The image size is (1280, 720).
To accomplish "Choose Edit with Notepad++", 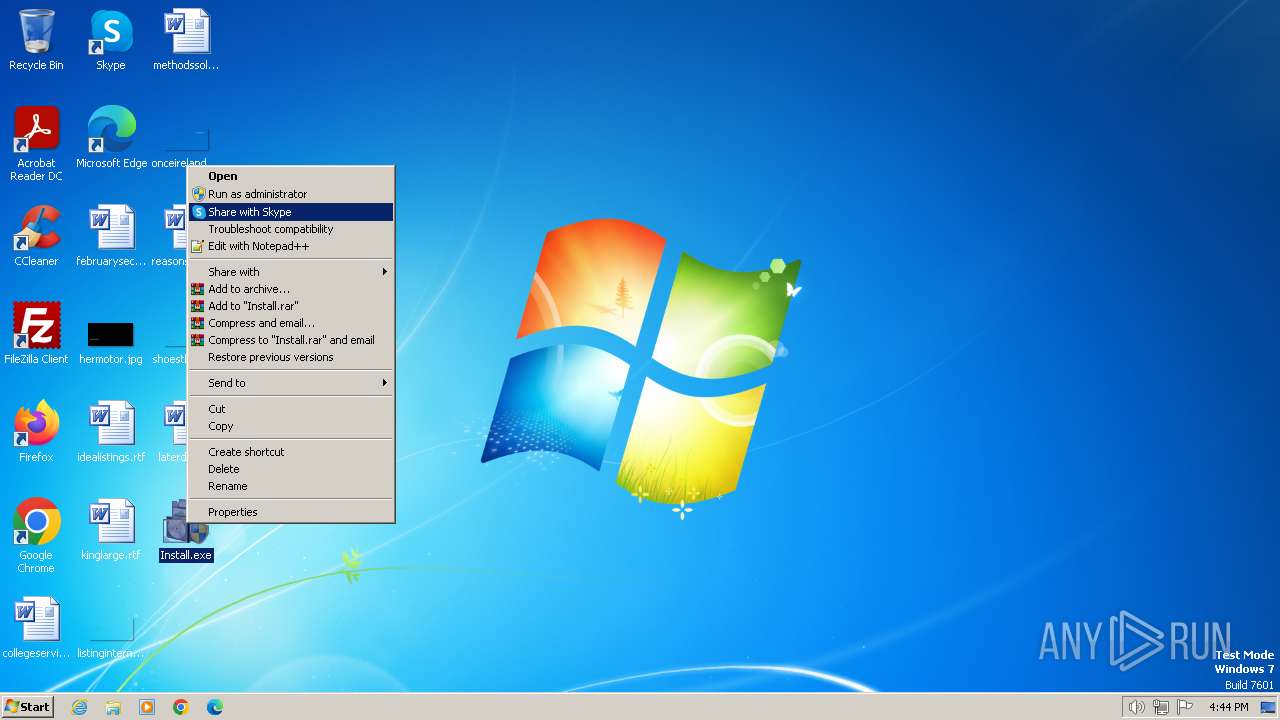I will pos(291,246).
